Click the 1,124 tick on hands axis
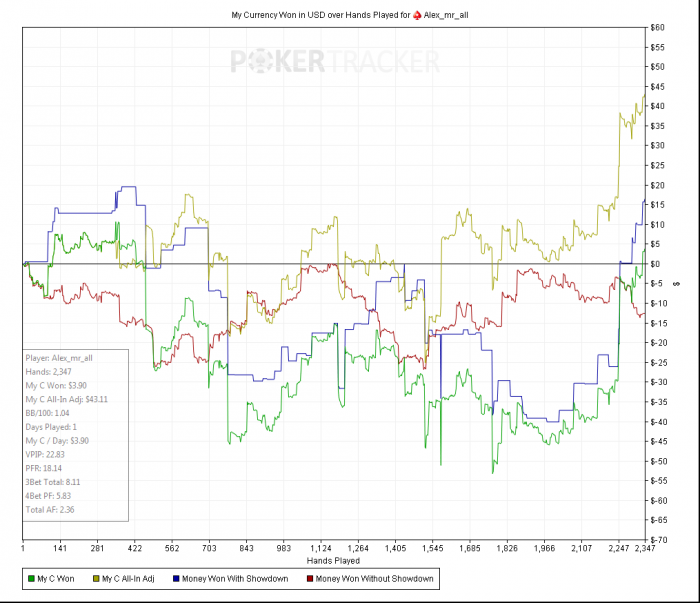 [321, 548]
